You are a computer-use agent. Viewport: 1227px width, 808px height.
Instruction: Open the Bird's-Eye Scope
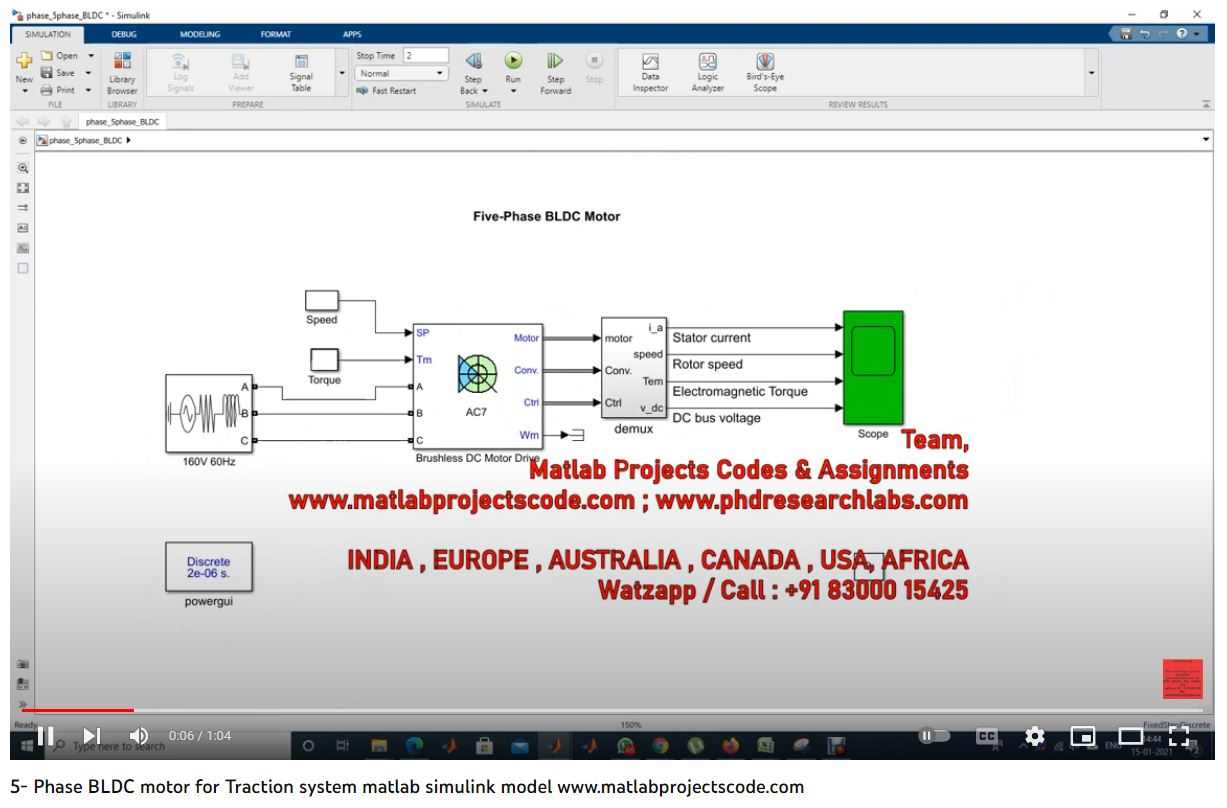point(765,63)
